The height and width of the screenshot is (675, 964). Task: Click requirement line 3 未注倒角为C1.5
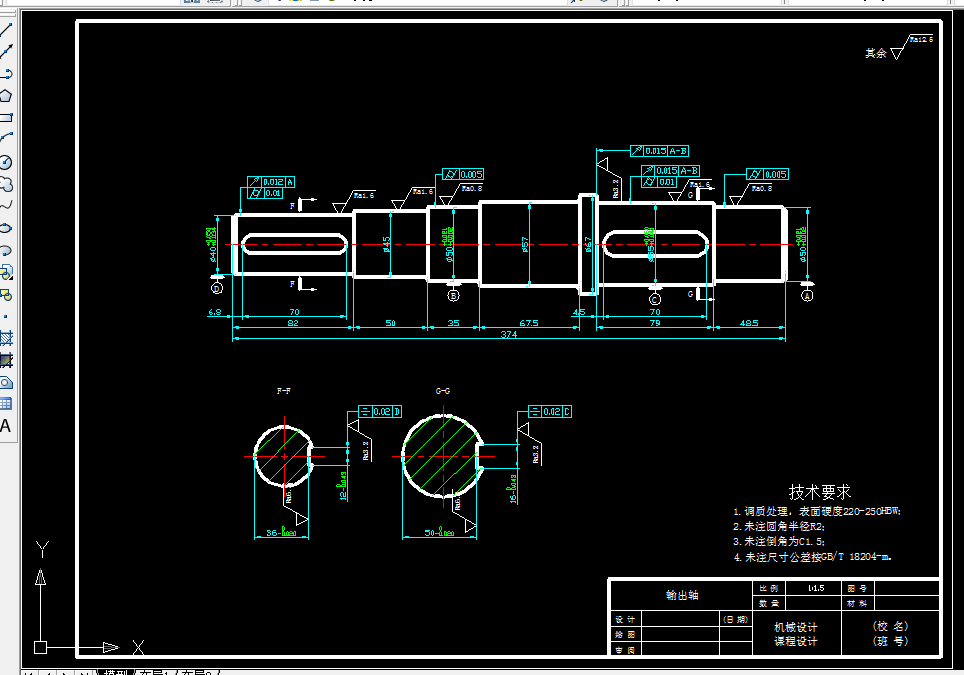779,542
